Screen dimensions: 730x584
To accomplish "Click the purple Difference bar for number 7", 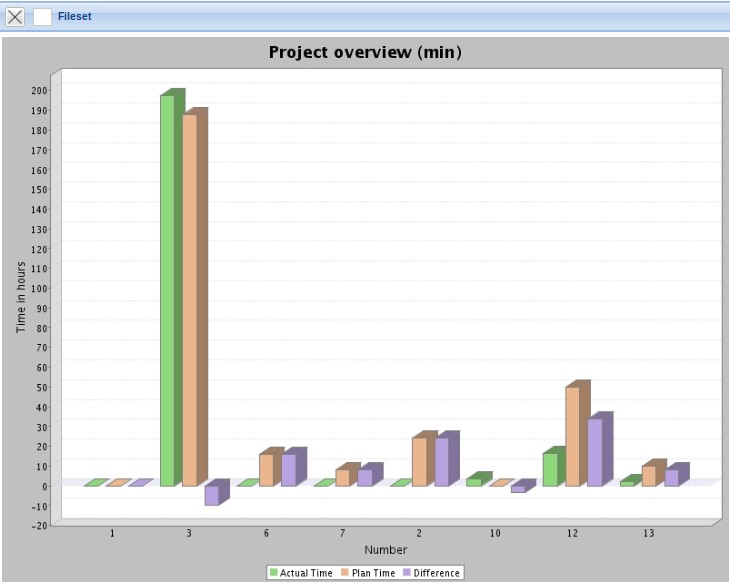I will click(x=364, y=477).
